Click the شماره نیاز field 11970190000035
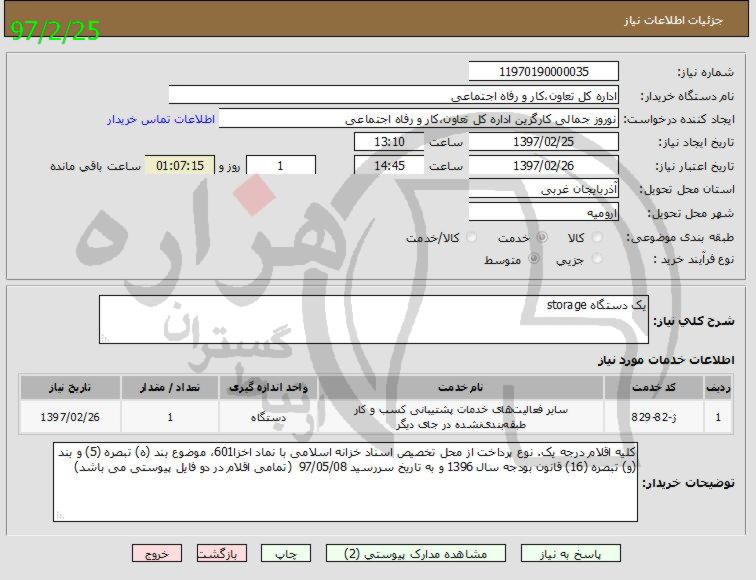756x580 pixels. (x=543, y=71)
